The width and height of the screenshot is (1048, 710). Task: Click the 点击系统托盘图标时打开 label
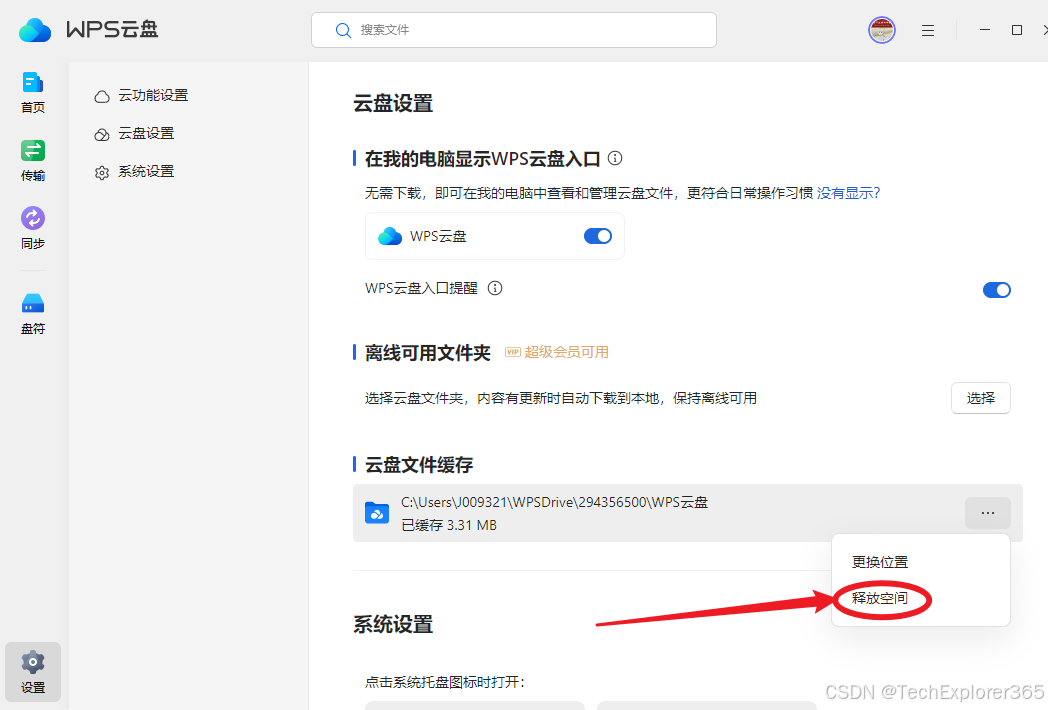445,682
